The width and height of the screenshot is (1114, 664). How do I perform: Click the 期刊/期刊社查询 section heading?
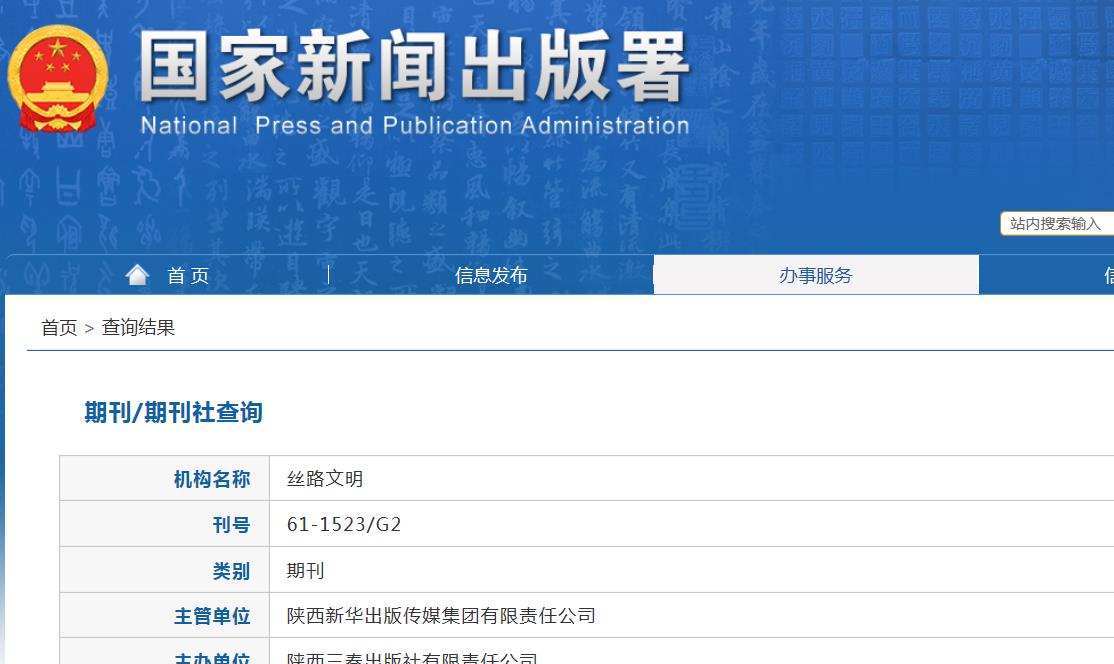[173, 413]
